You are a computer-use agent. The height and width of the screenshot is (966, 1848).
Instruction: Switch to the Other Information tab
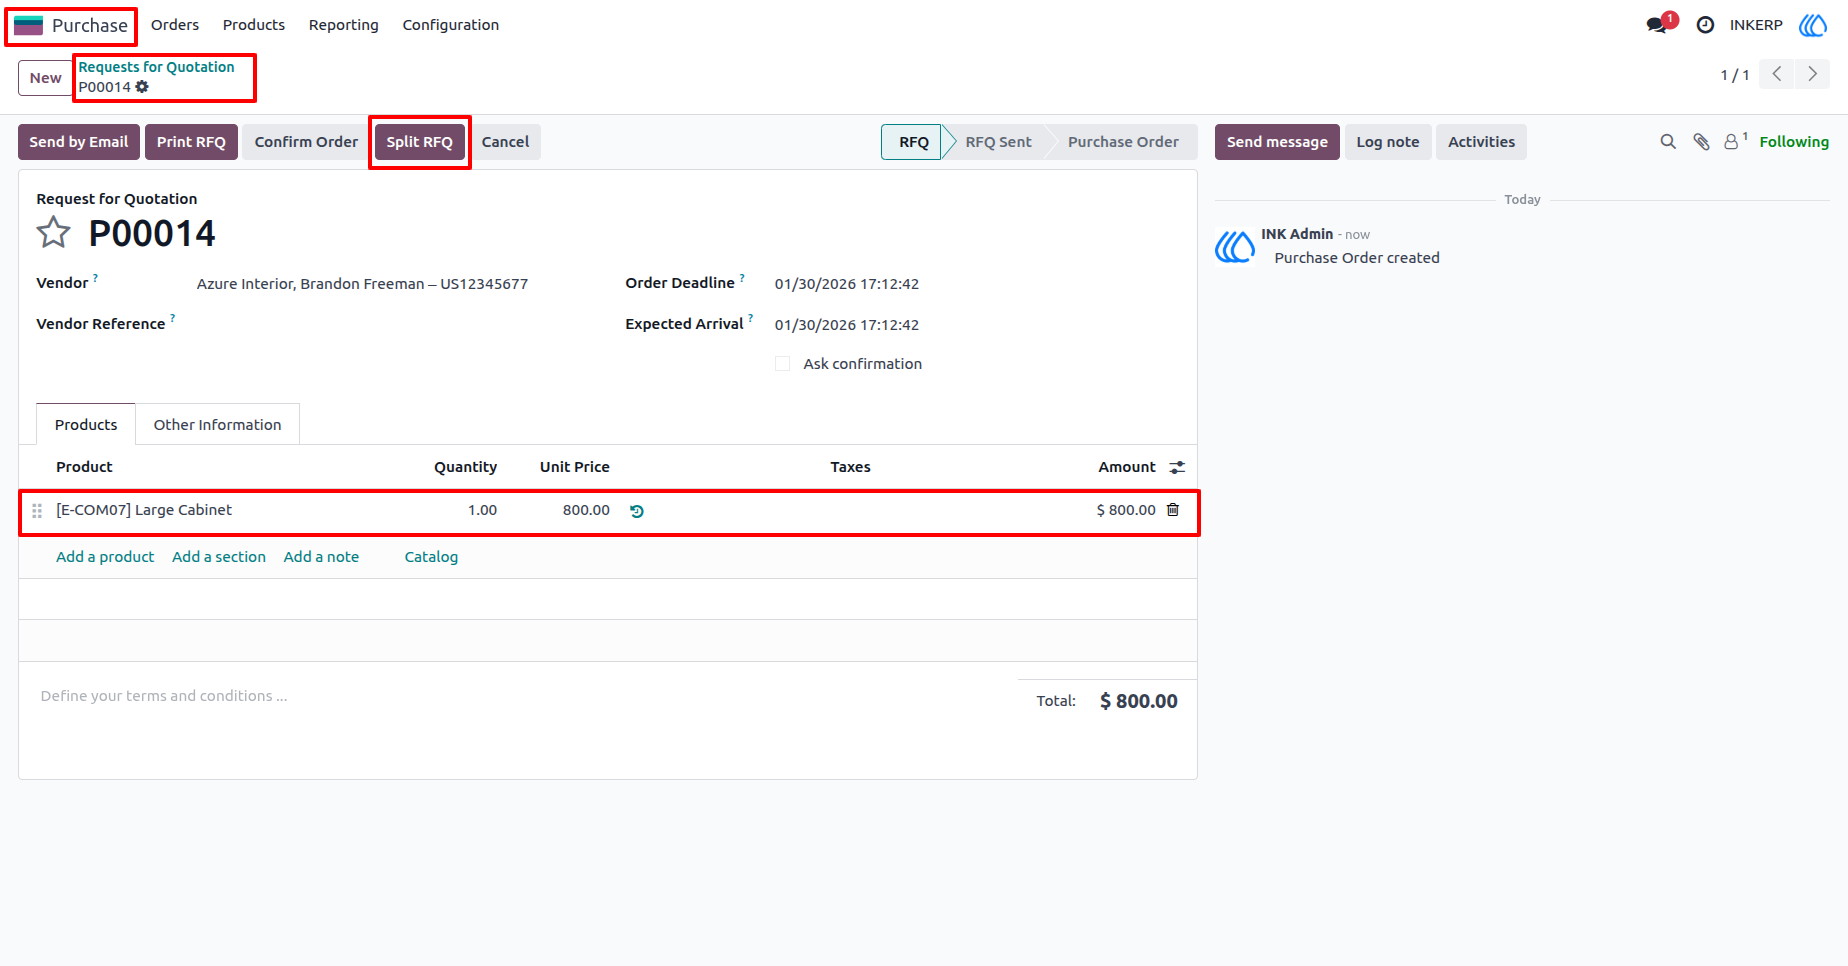218,425
